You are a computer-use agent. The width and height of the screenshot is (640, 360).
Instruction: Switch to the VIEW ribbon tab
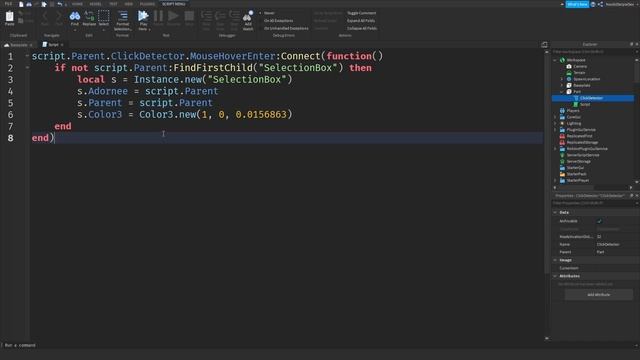(129, 4)
